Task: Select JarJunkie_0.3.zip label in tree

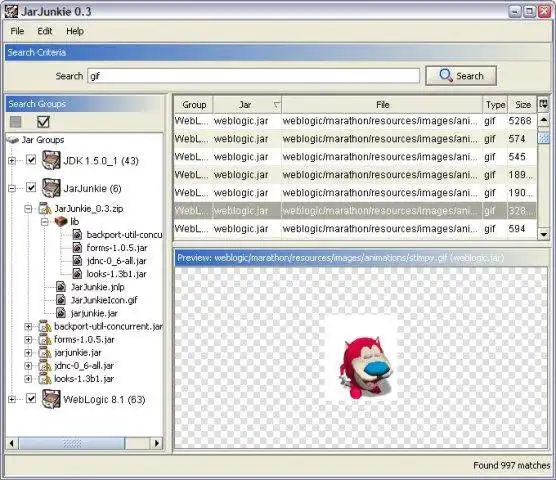Action: click(89, 208)
